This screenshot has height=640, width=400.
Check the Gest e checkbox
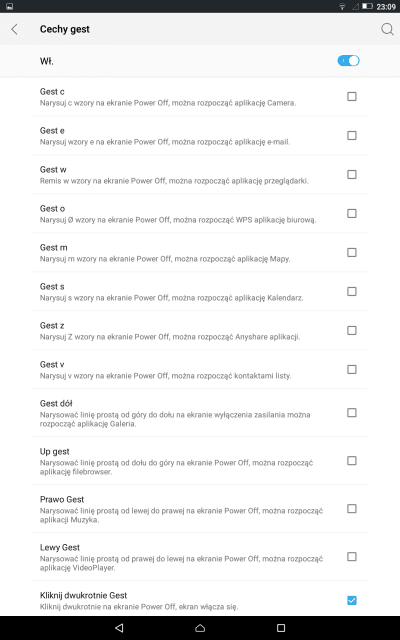(351, 136)
